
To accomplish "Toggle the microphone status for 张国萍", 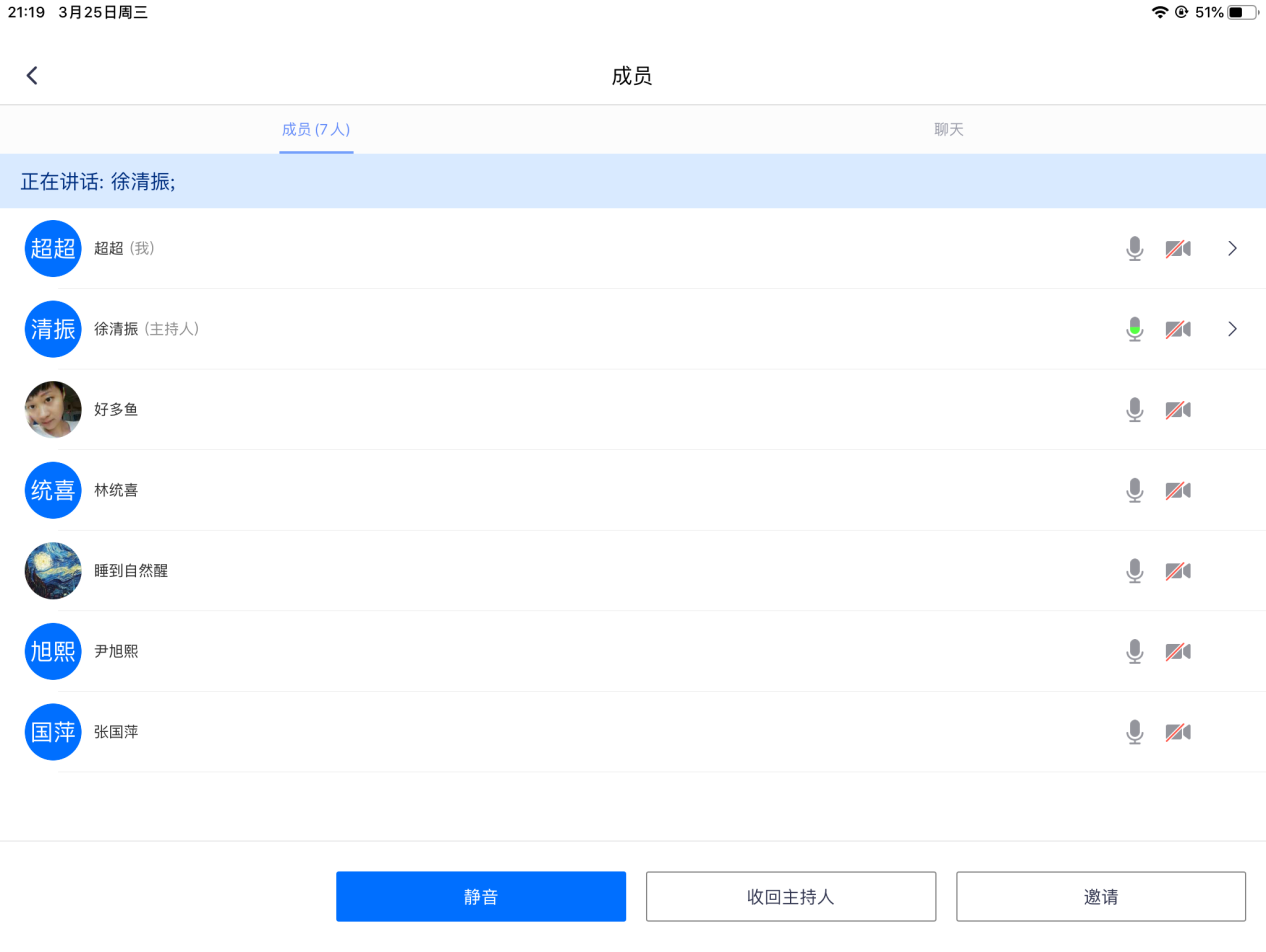I will point(1134,732).
